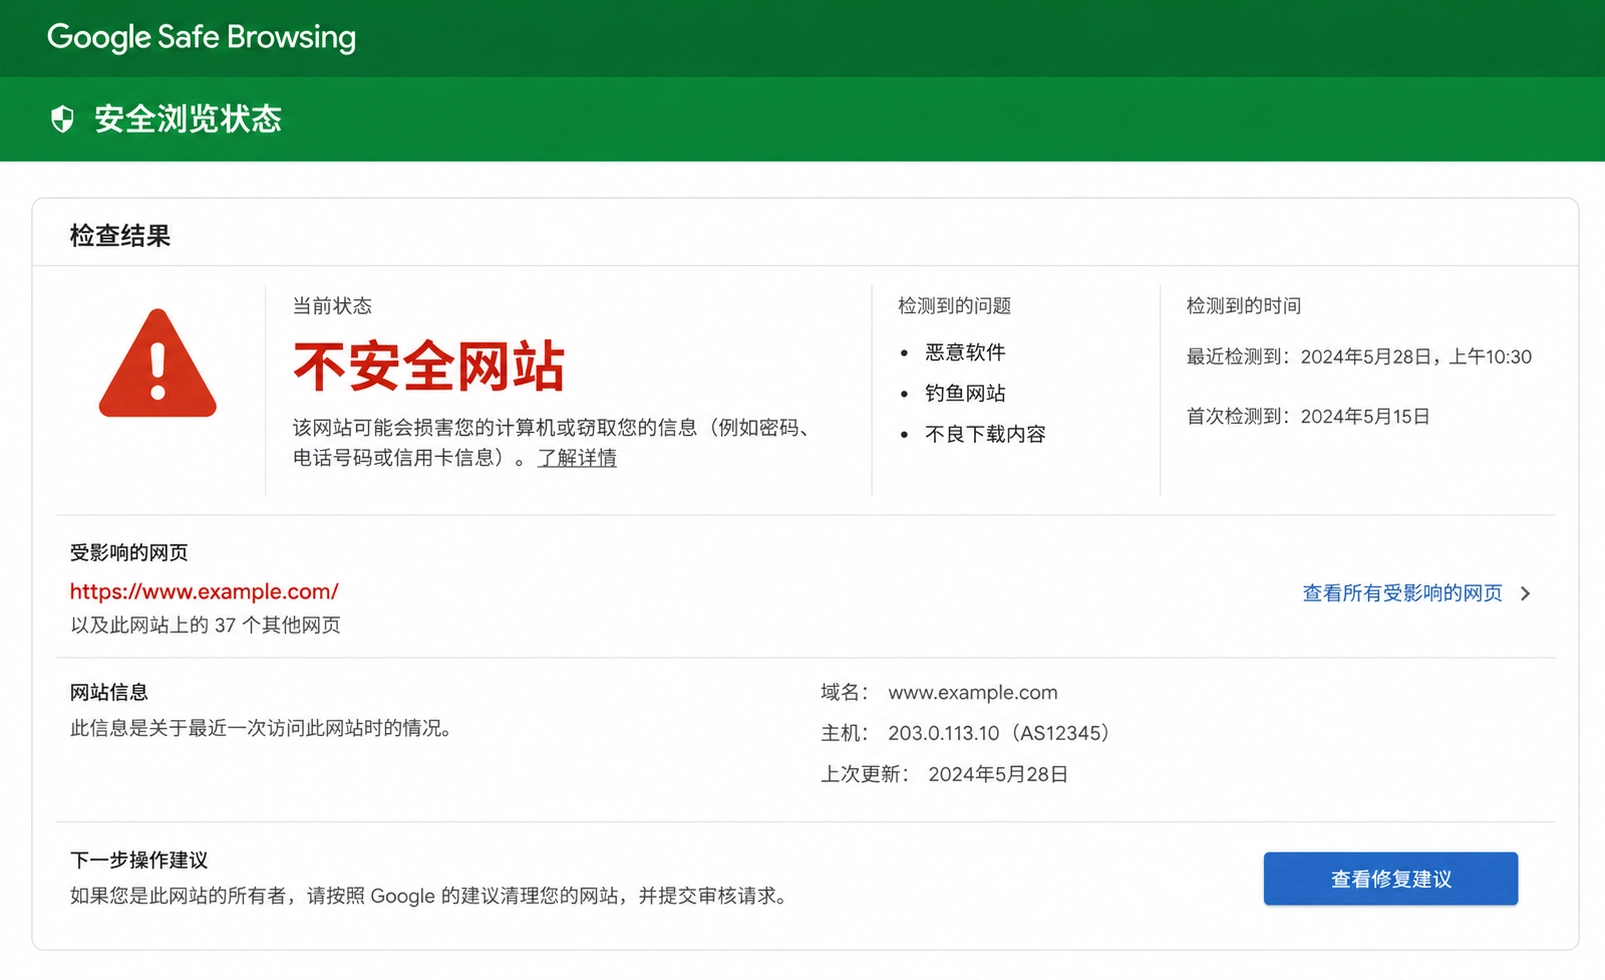The image size is (1605, 980).
Task: Click the 查看修复建议 button
Action: [1390, 879]
